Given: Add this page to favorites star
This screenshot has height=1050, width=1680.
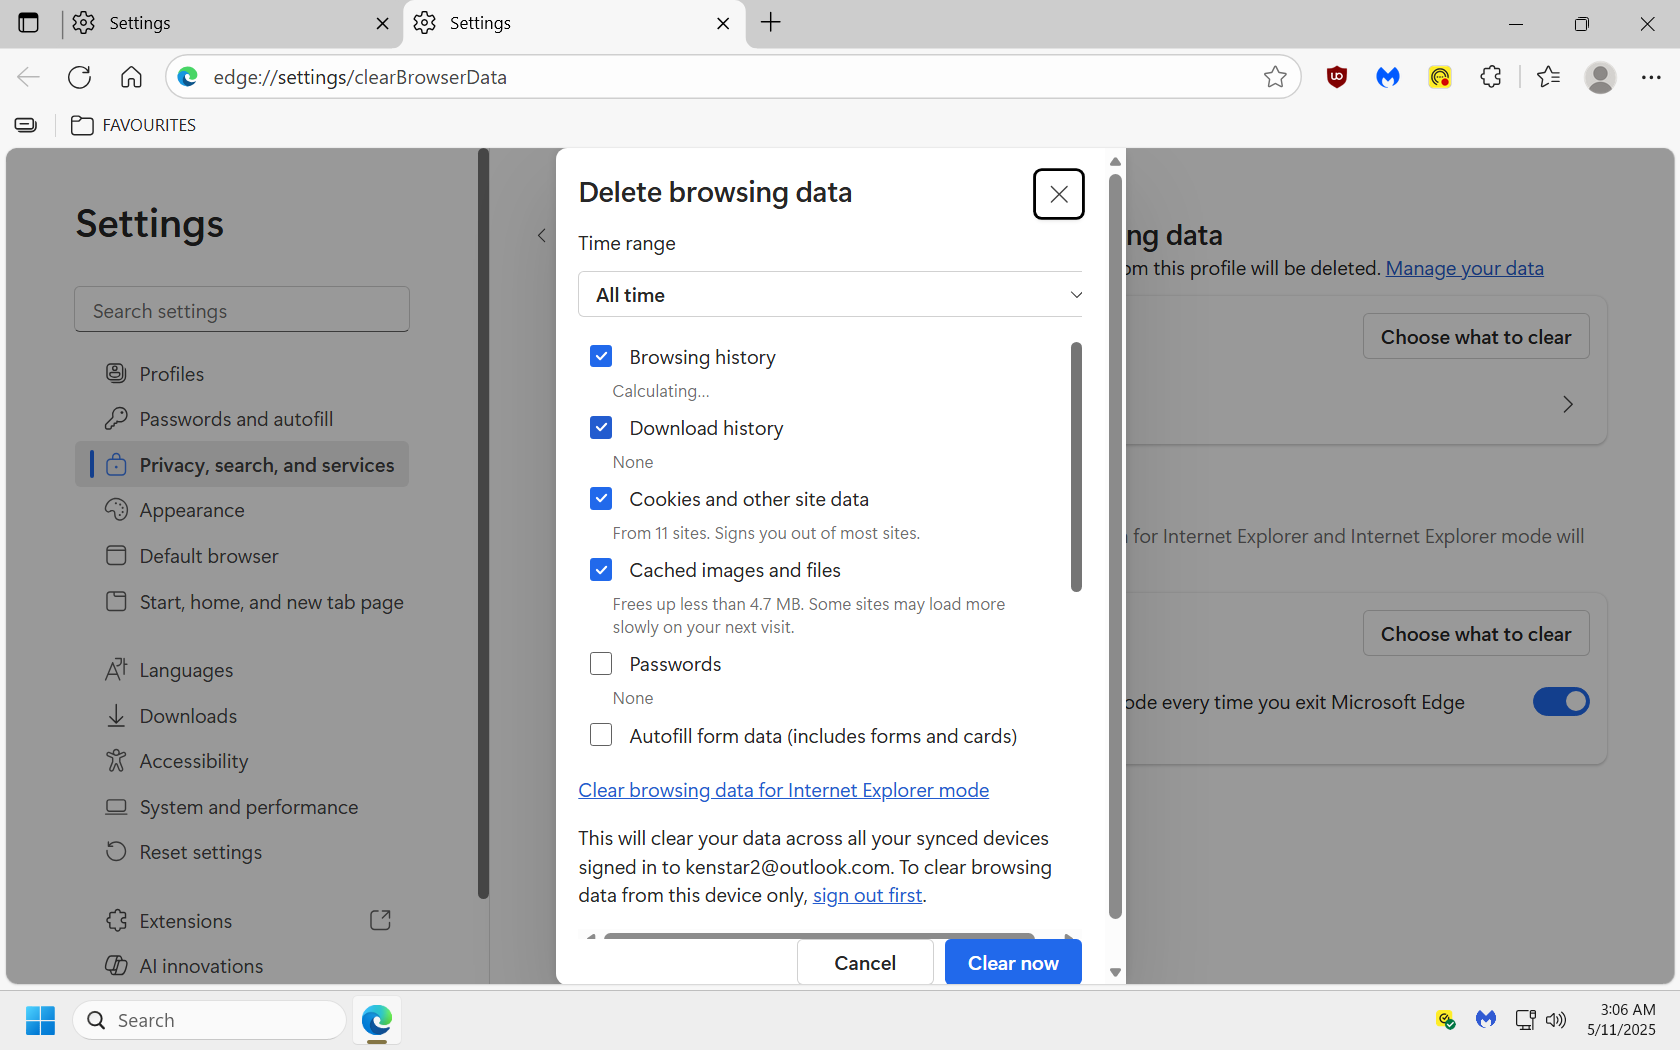Looking at the screenshot, I should click(x=1275, y=77).
